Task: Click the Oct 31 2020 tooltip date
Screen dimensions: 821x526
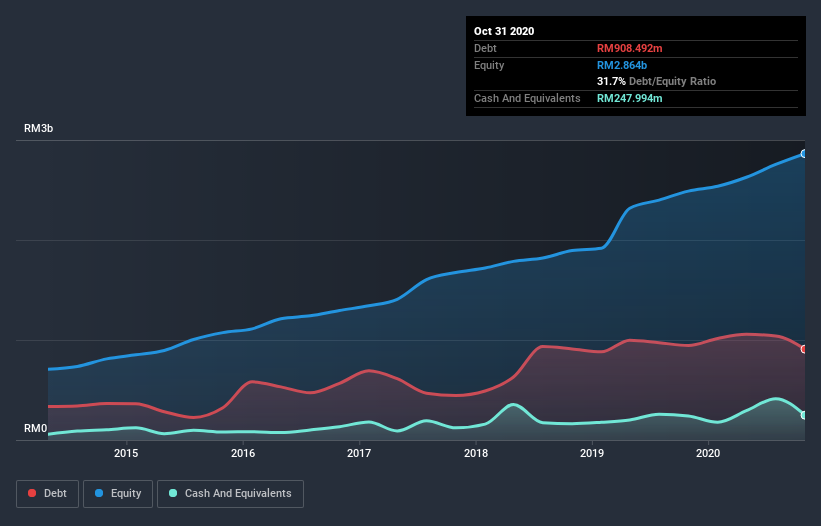Action: click(504, 31)
